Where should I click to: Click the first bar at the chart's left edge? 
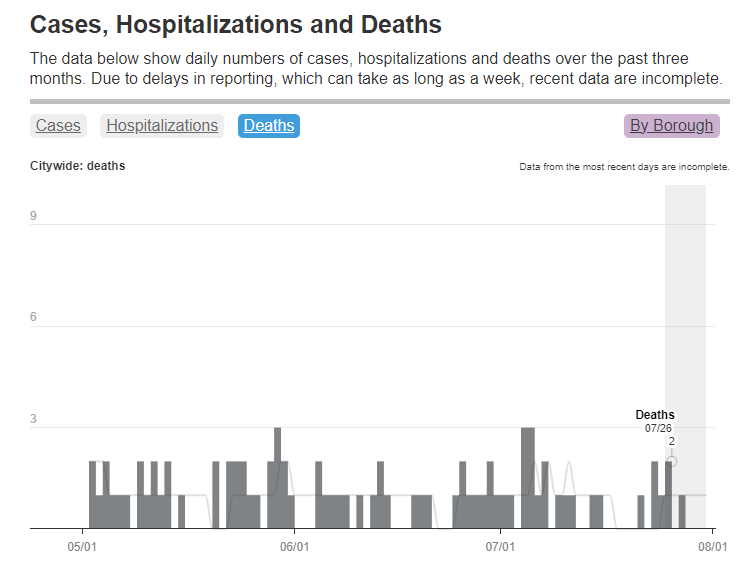92,495
